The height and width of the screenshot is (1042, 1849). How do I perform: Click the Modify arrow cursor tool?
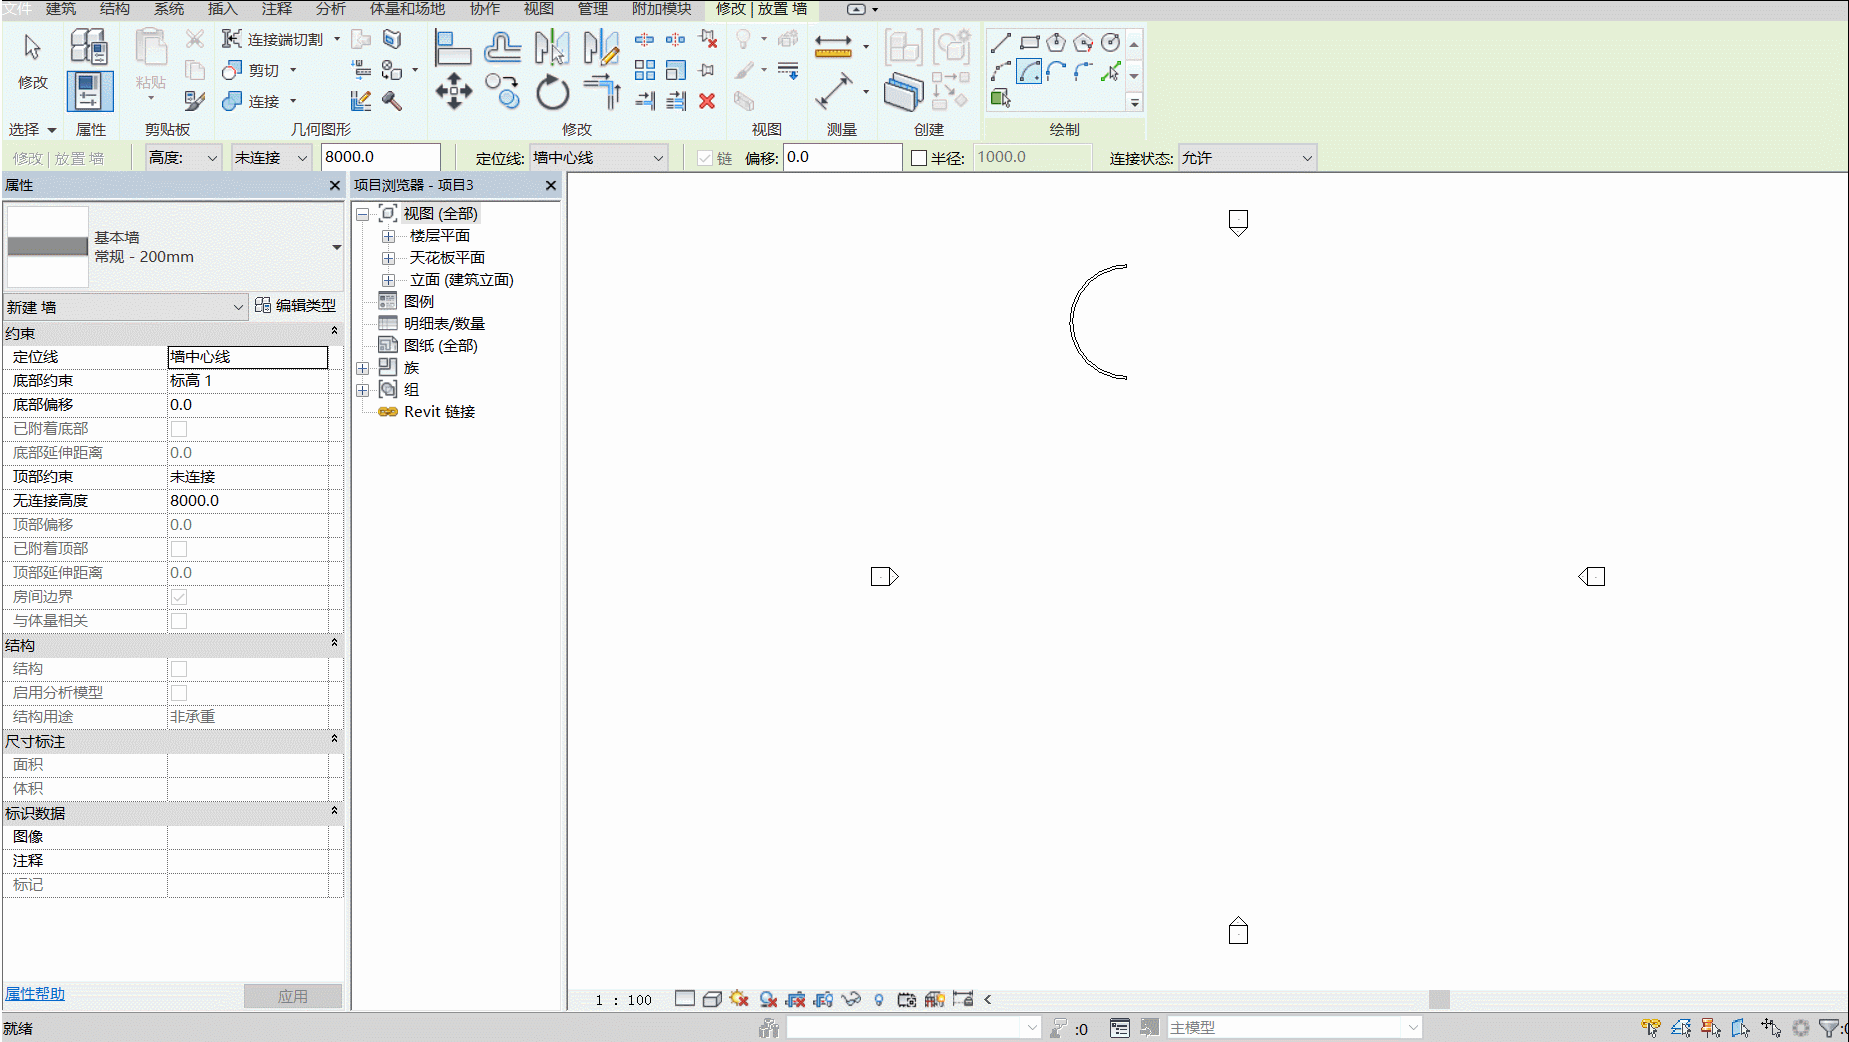coord(32,47)
